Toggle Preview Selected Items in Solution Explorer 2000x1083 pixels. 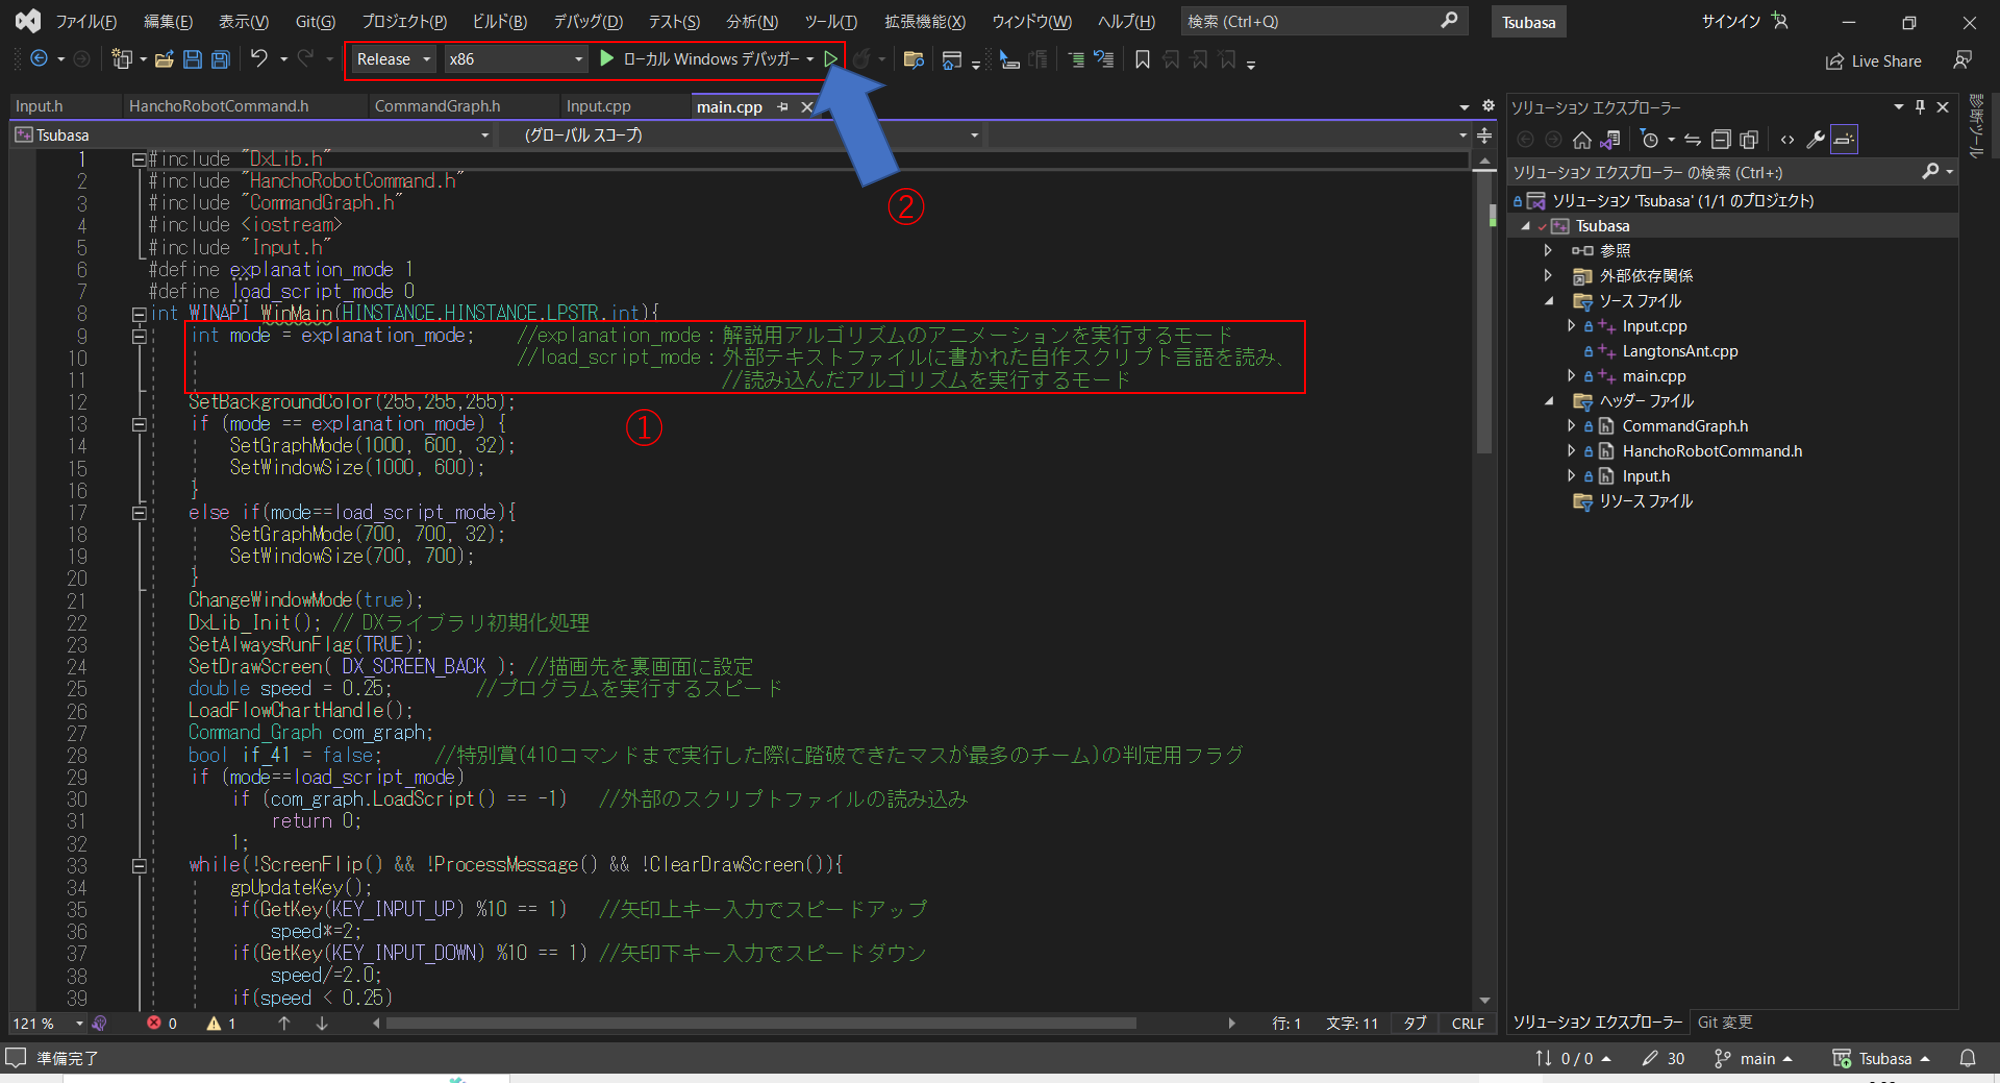point(1844,139)
